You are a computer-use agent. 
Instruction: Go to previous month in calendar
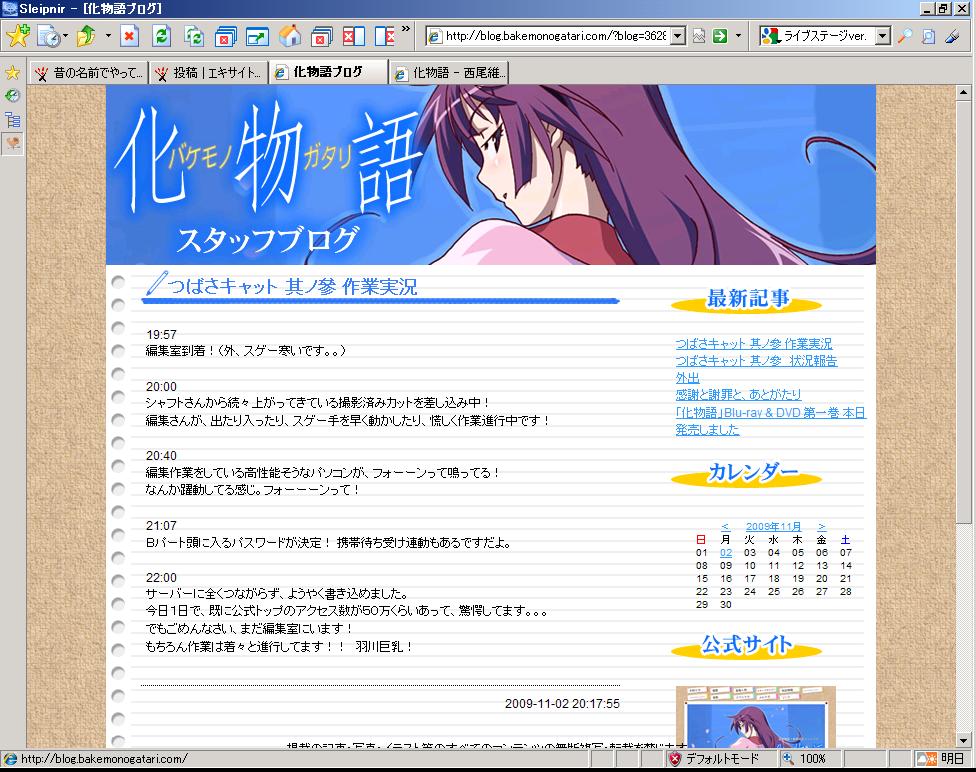coord(725,527)
